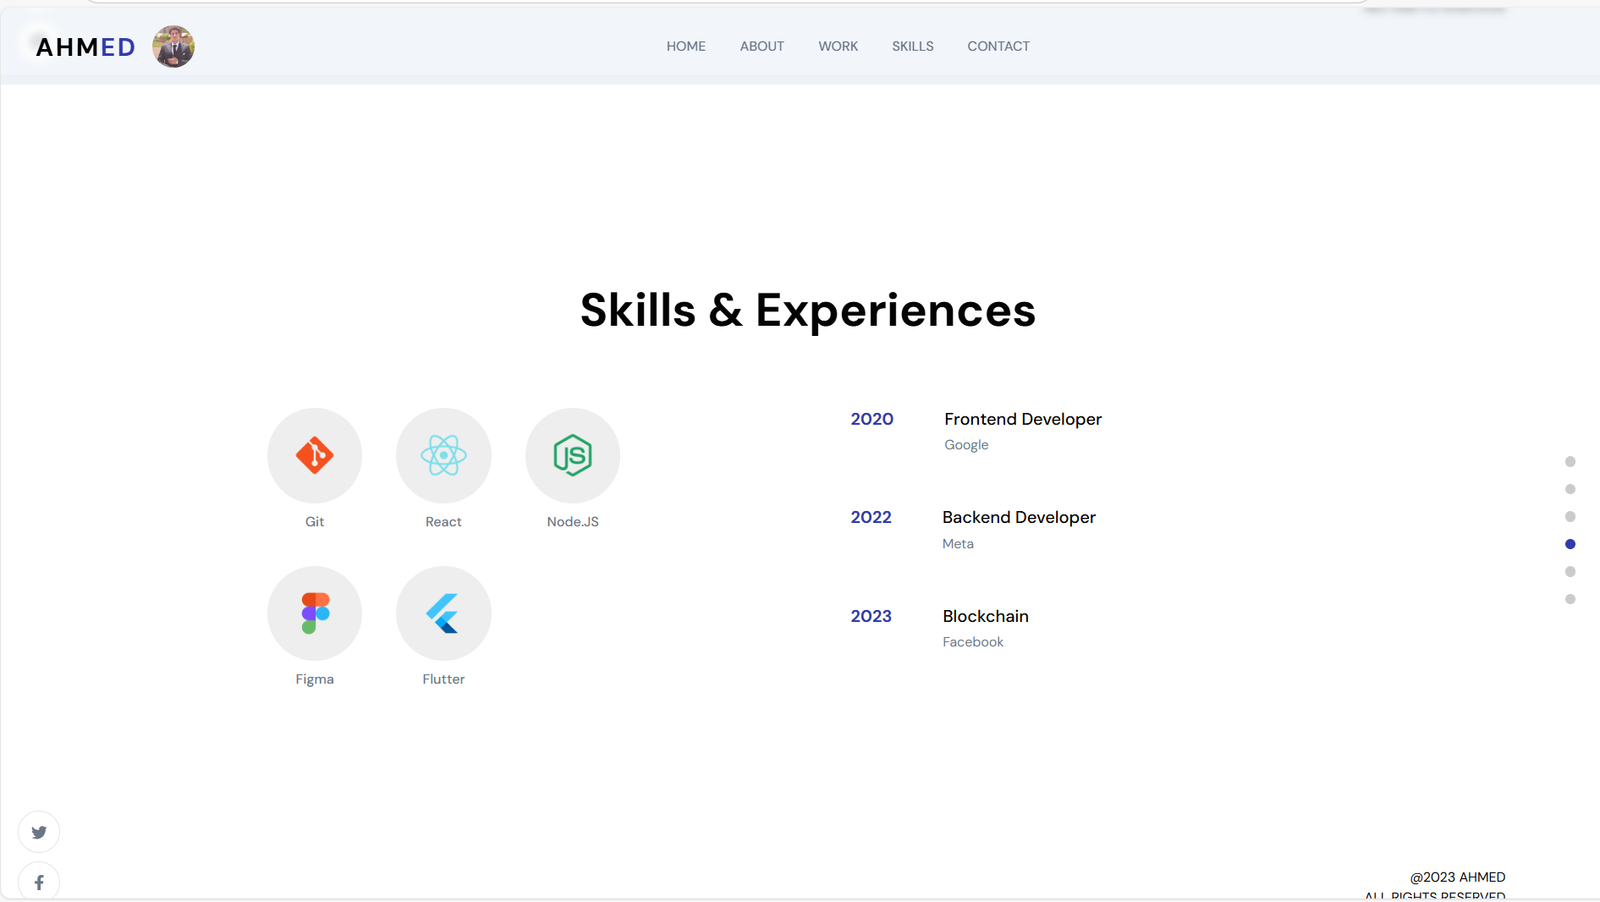Click the profile avatar photo

173,47
